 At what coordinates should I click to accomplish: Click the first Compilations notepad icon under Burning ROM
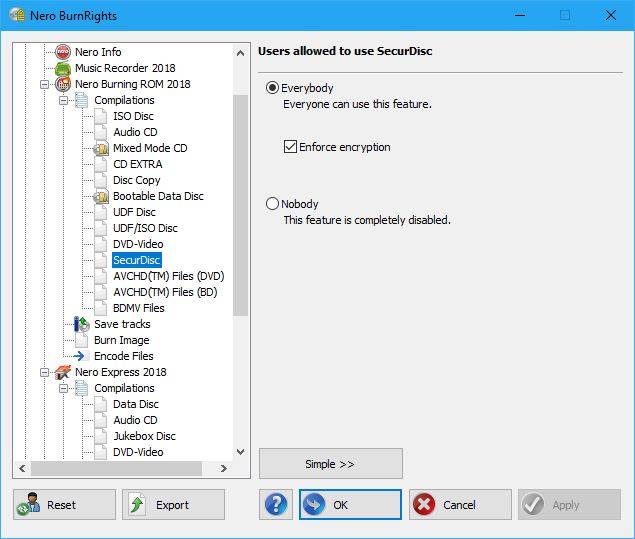(x=82, y=100)
